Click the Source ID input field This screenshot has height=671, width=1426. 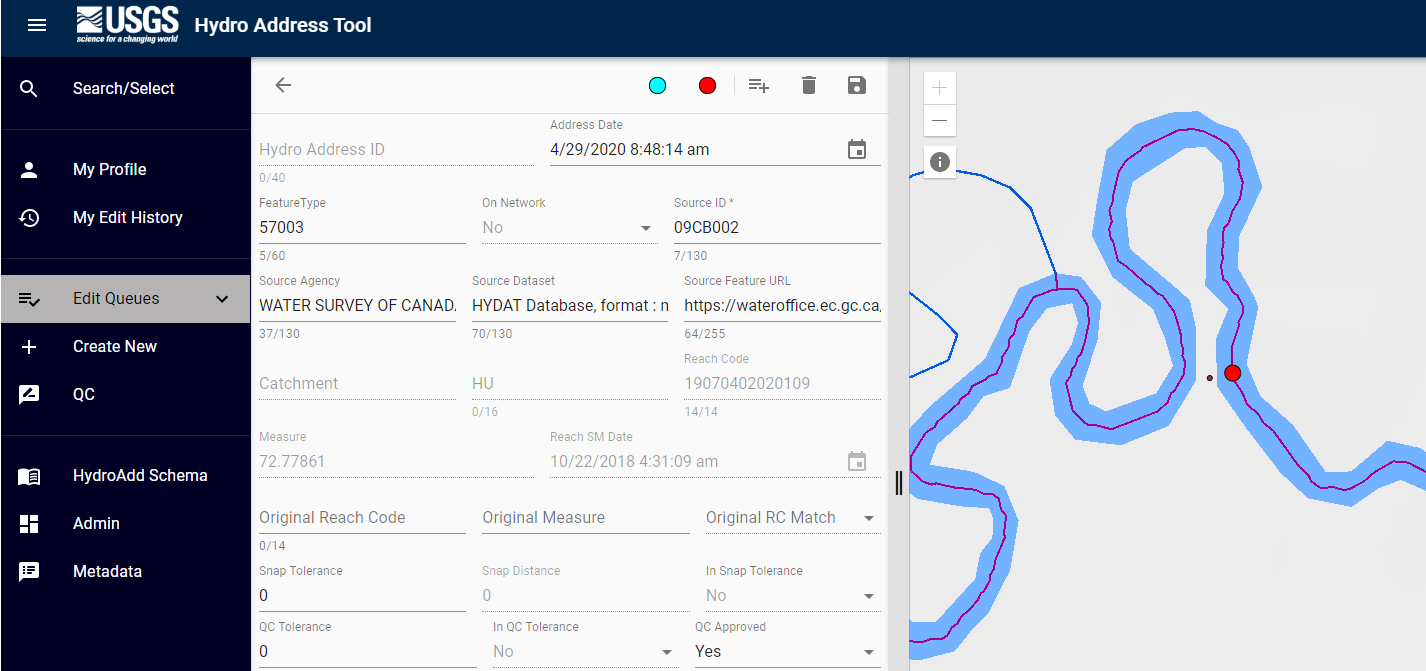click(776, 228)
